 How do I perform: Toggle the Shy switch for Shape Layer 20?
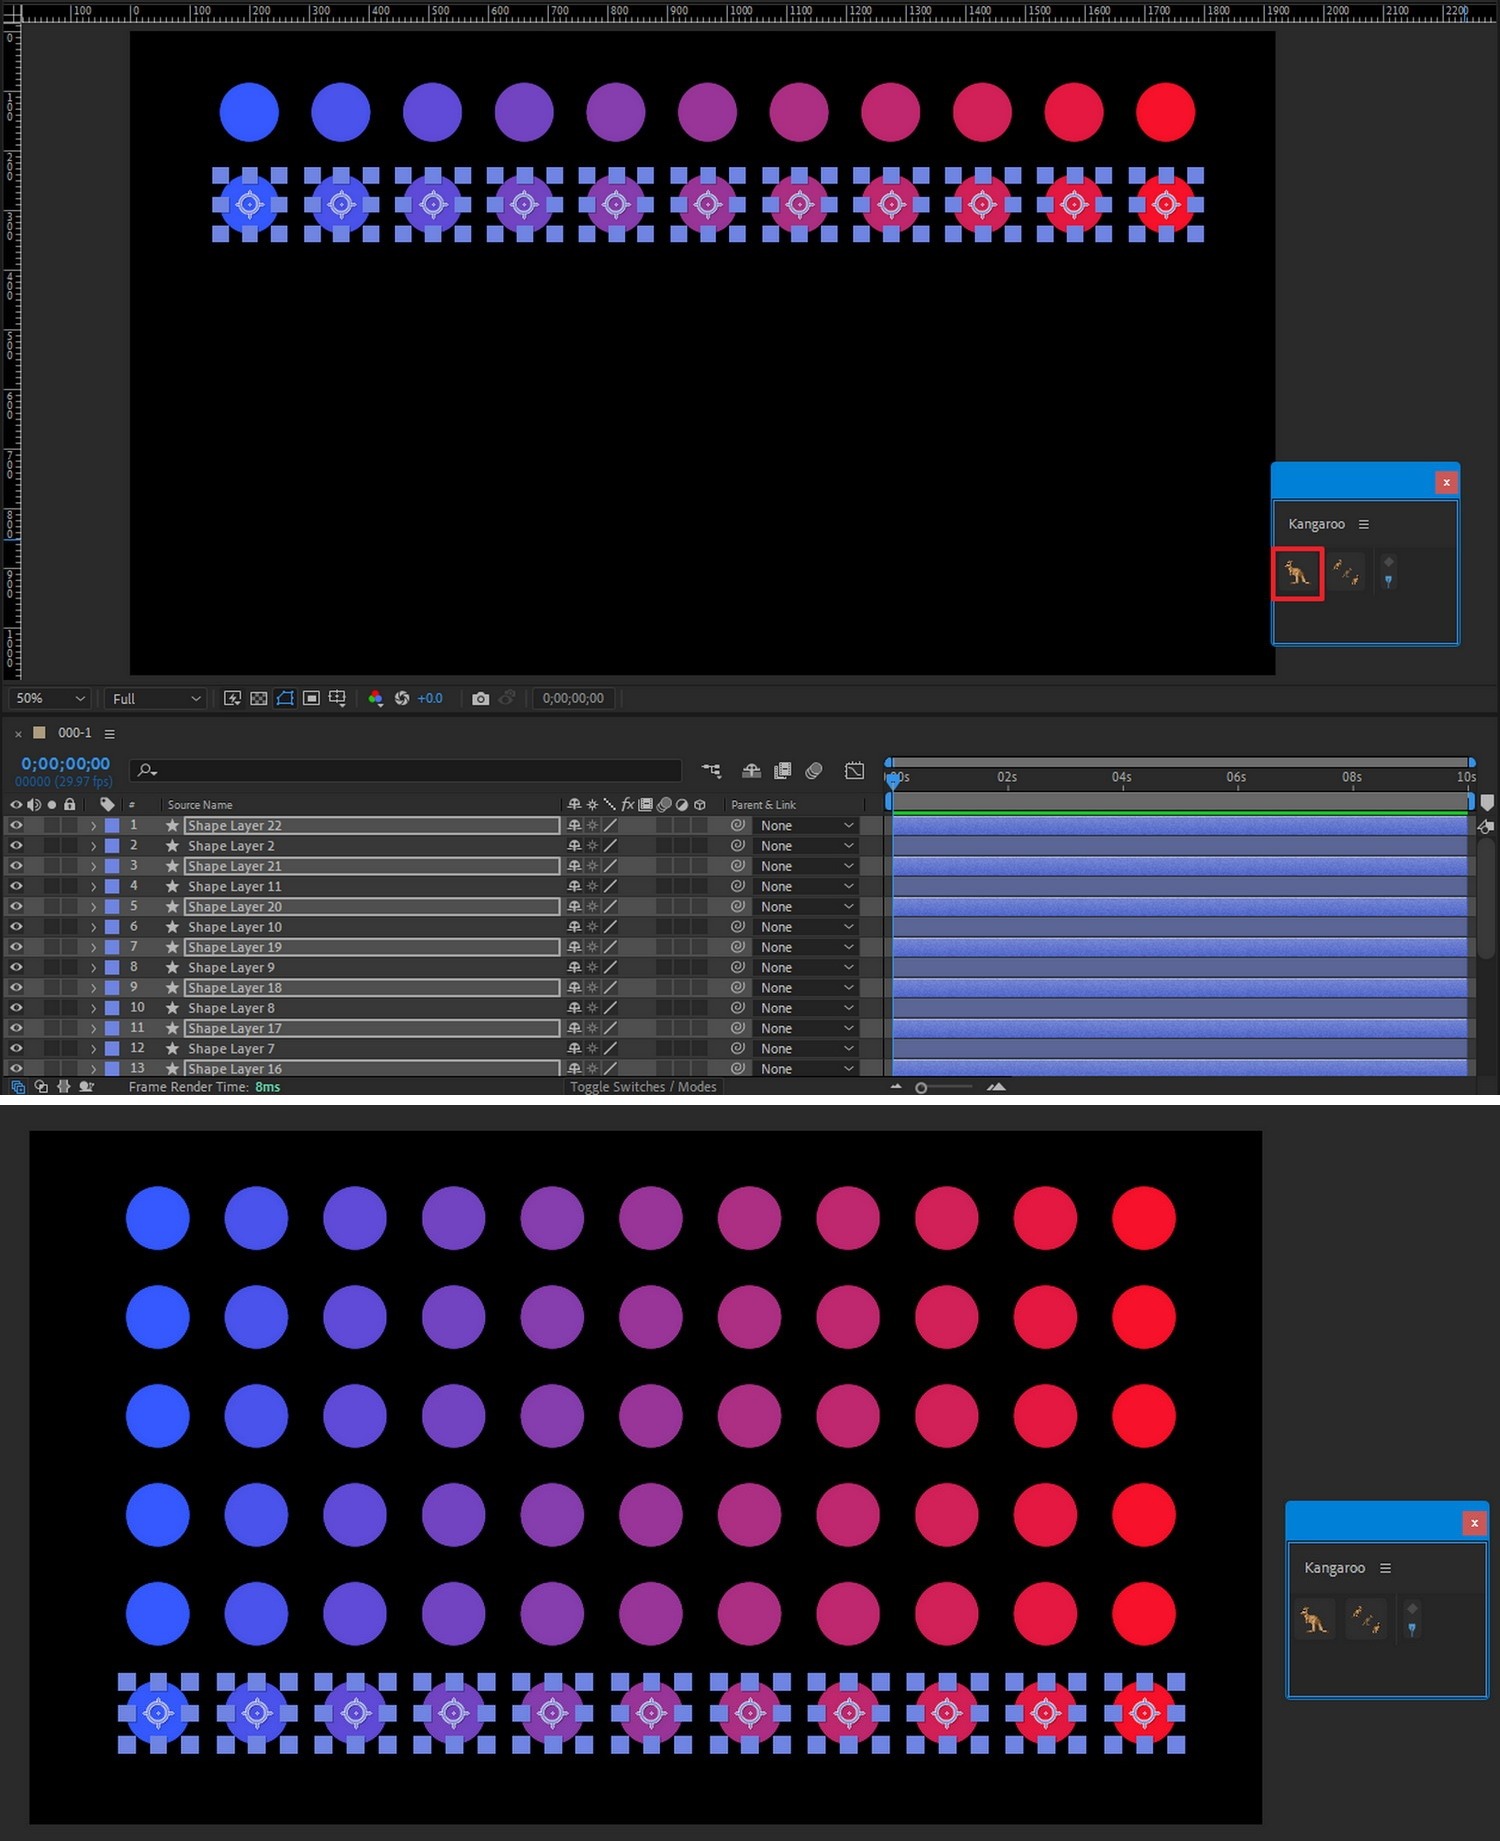click(574, 906)
